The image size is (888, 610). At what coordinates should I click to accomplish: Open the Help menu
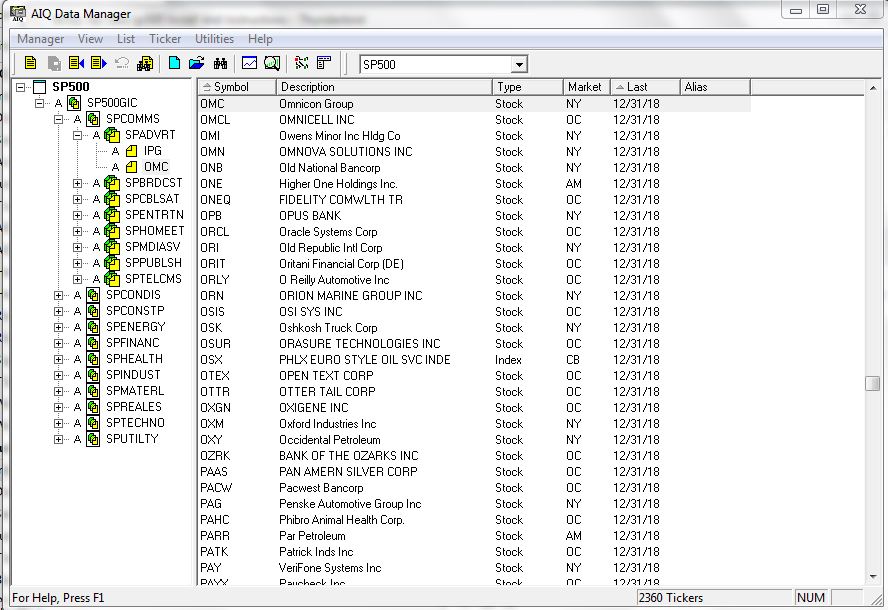(260, 39)
